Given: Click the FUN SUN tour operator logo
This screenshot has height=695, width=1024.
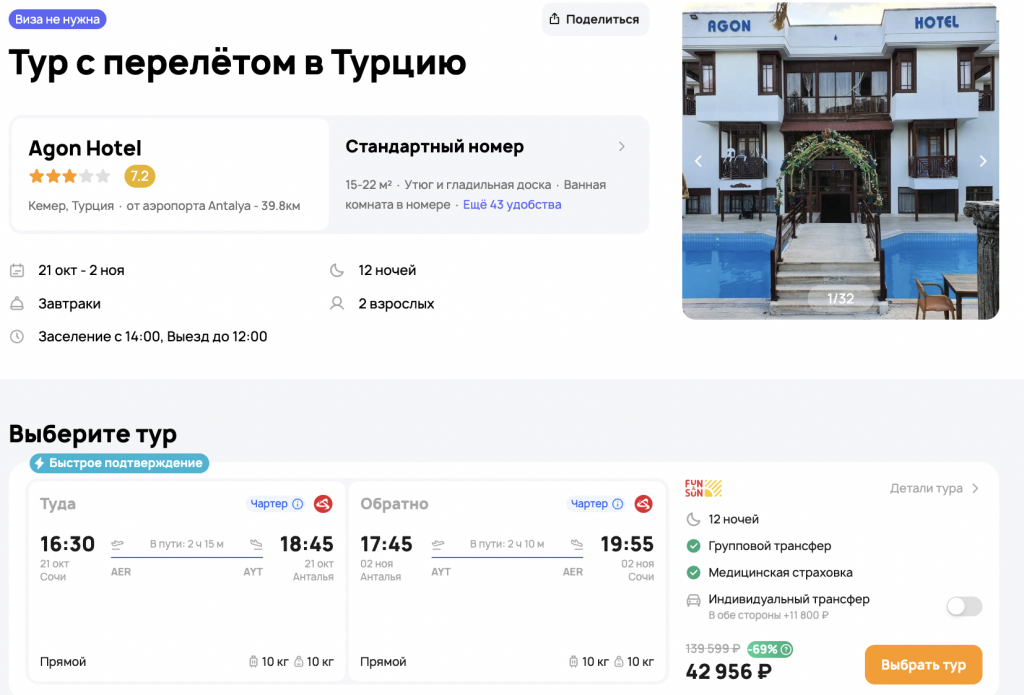Looking at the screenshot, I should tap(703, 489).
